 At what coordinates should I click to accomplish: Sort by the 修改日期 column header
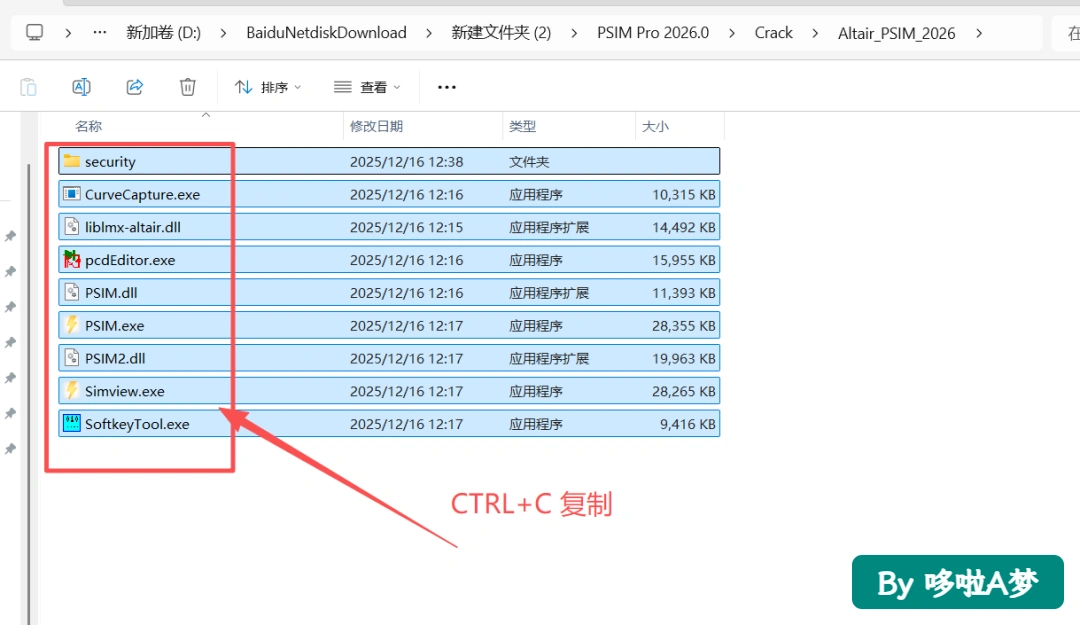376,126
